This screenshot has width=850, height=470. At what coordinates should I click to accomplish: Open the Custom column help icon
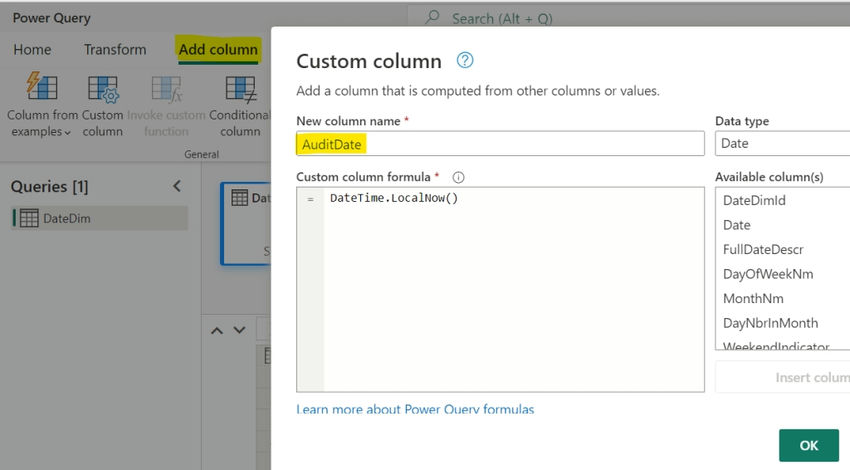coord(465,60)
